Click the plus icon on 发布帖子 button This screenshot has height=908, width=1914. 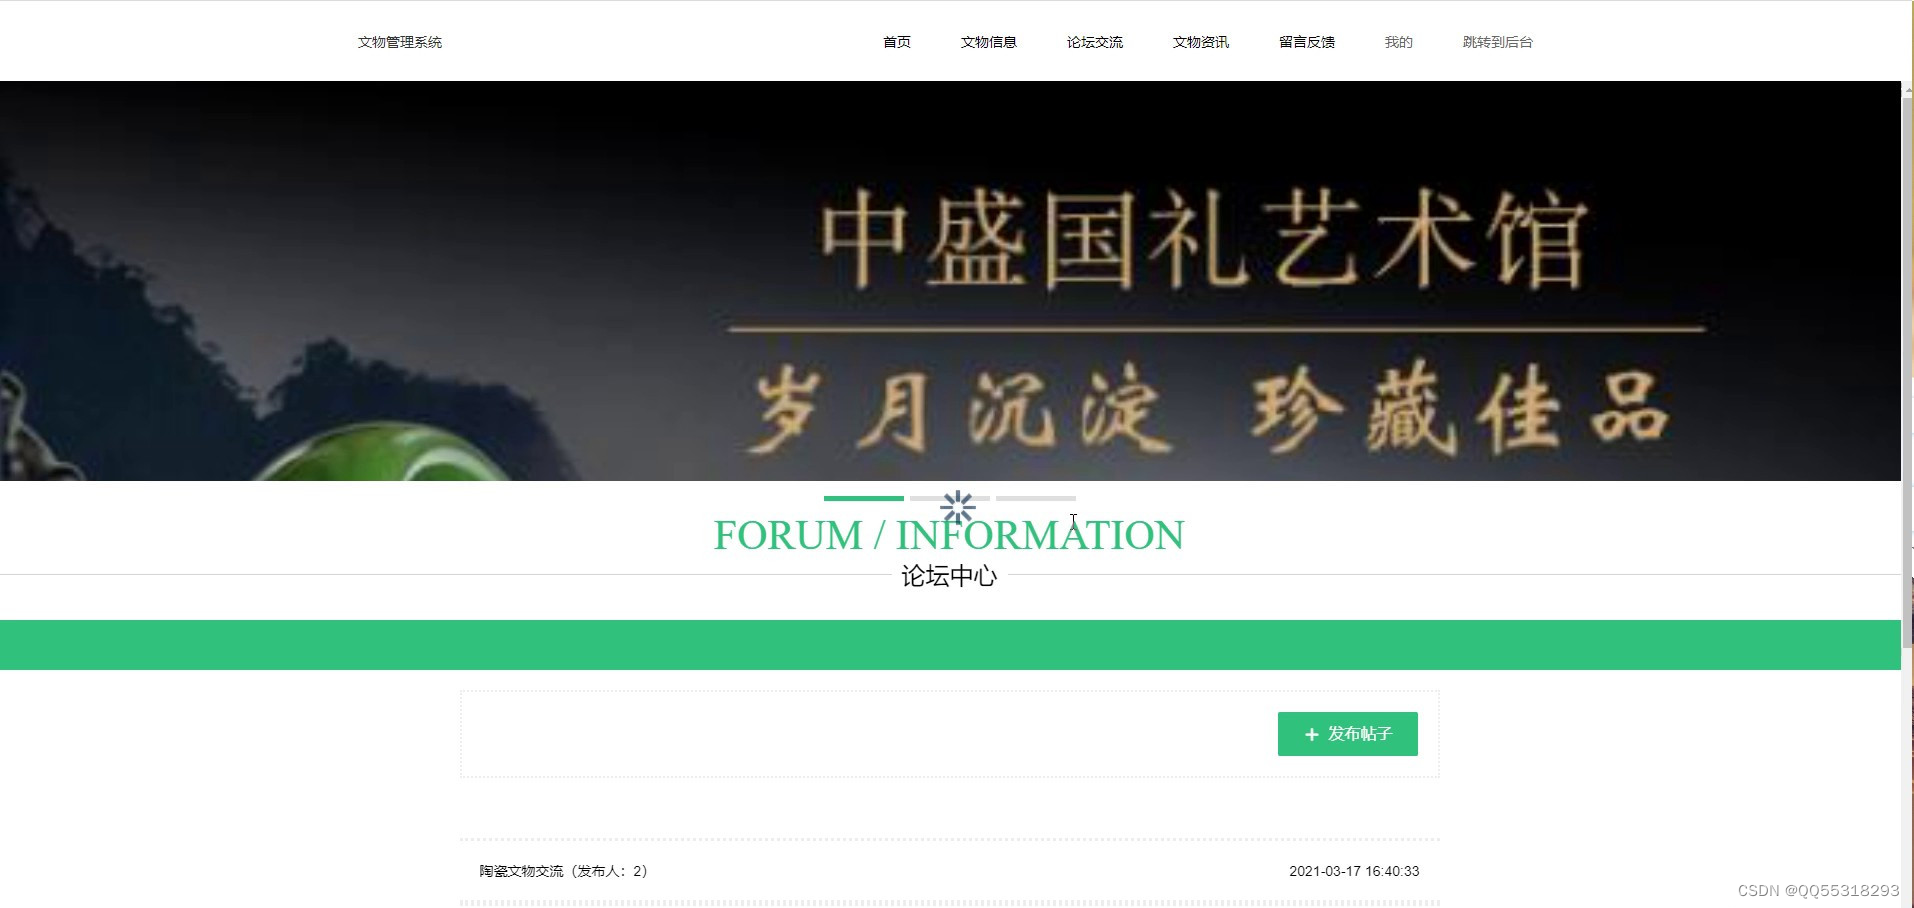[x=1312, y=735]
